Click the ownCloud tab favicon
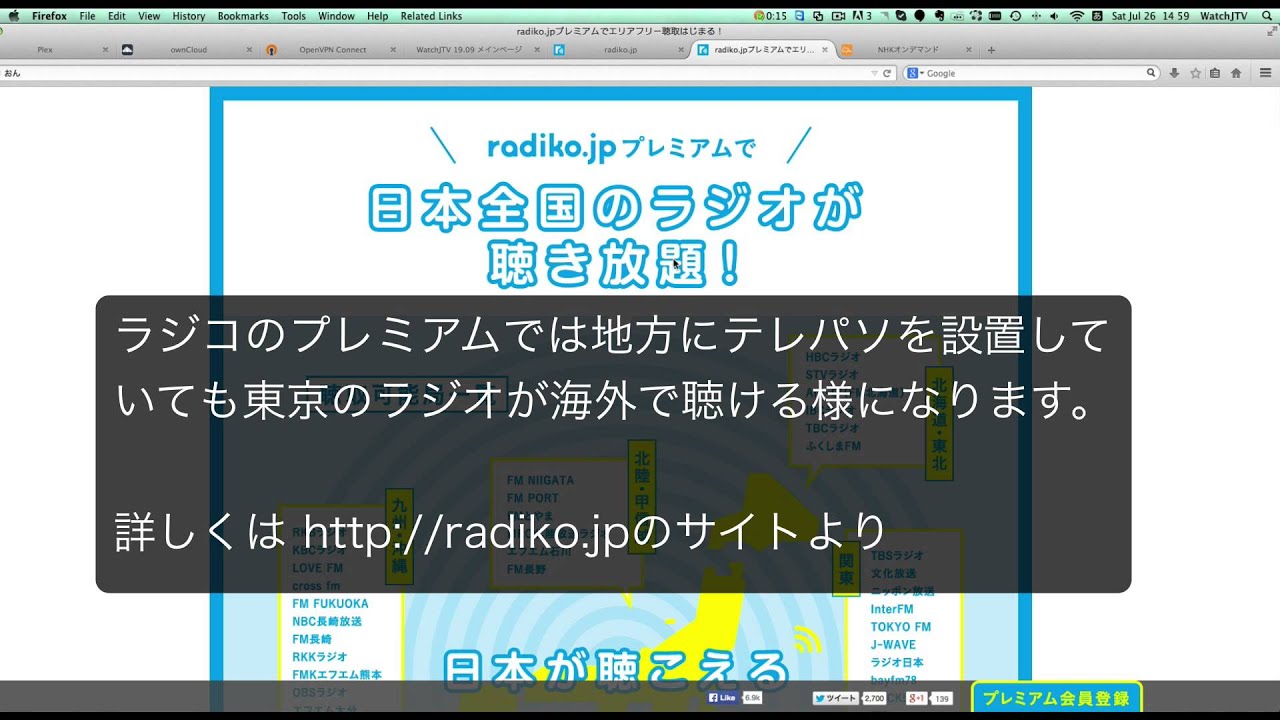Image resolution: width=1280 pixels, height=720 pixels. [x=127, y=49]
